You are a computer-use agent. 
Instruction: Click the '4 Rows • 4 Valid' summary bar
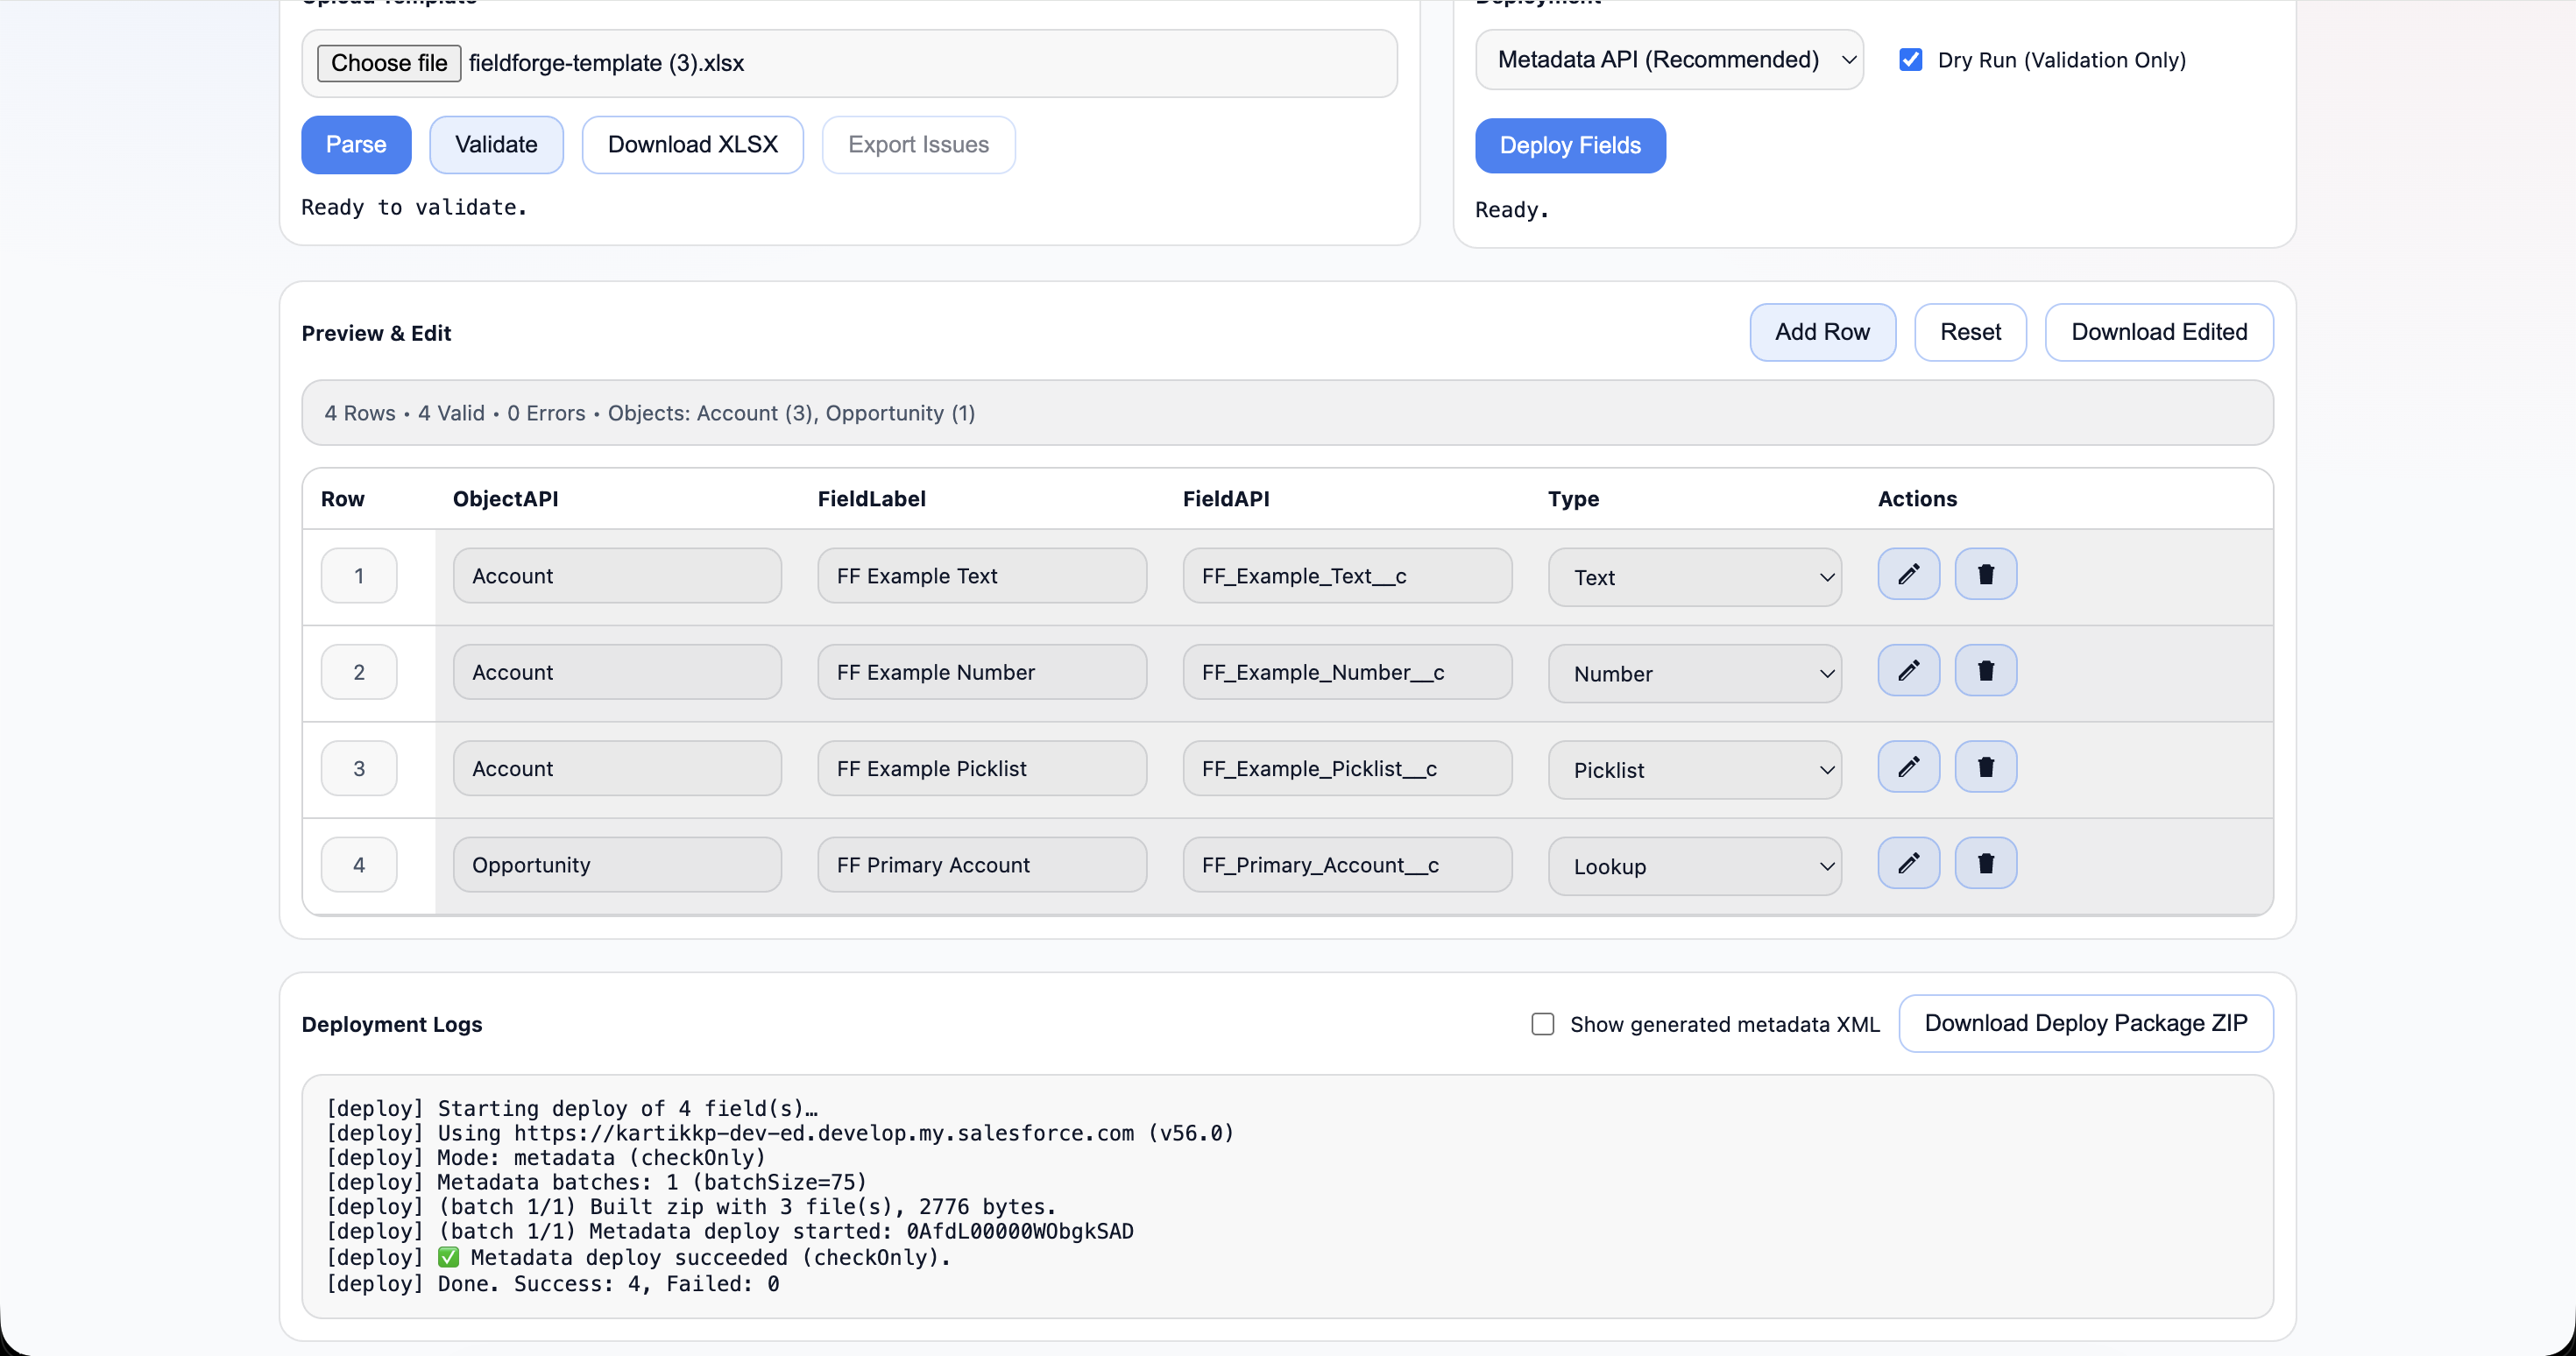[x=1287, y=413]
